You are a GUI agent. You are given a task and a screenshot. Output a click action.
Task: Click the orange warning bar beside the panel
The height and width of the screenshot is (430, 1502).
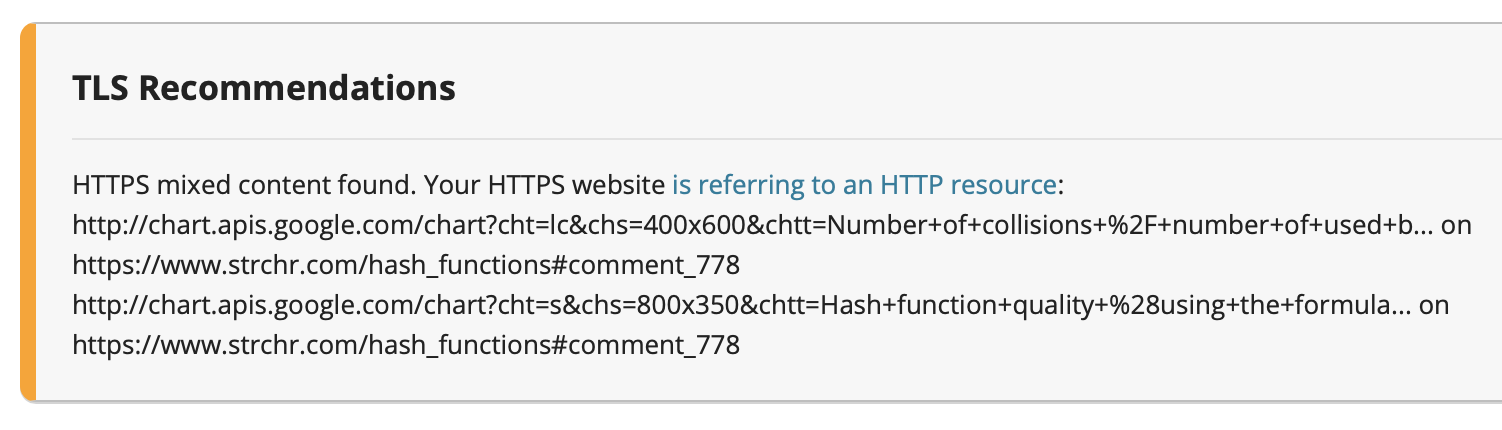28,212
